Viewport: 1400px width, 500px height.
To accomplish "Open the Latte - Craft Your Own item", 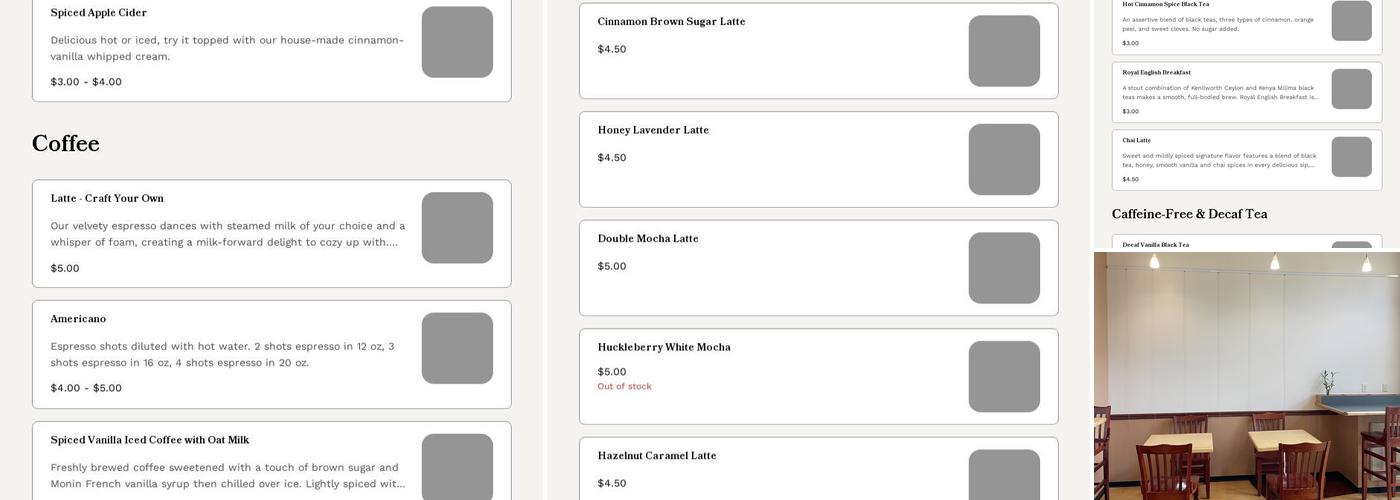I will click(x=107, y=199).
